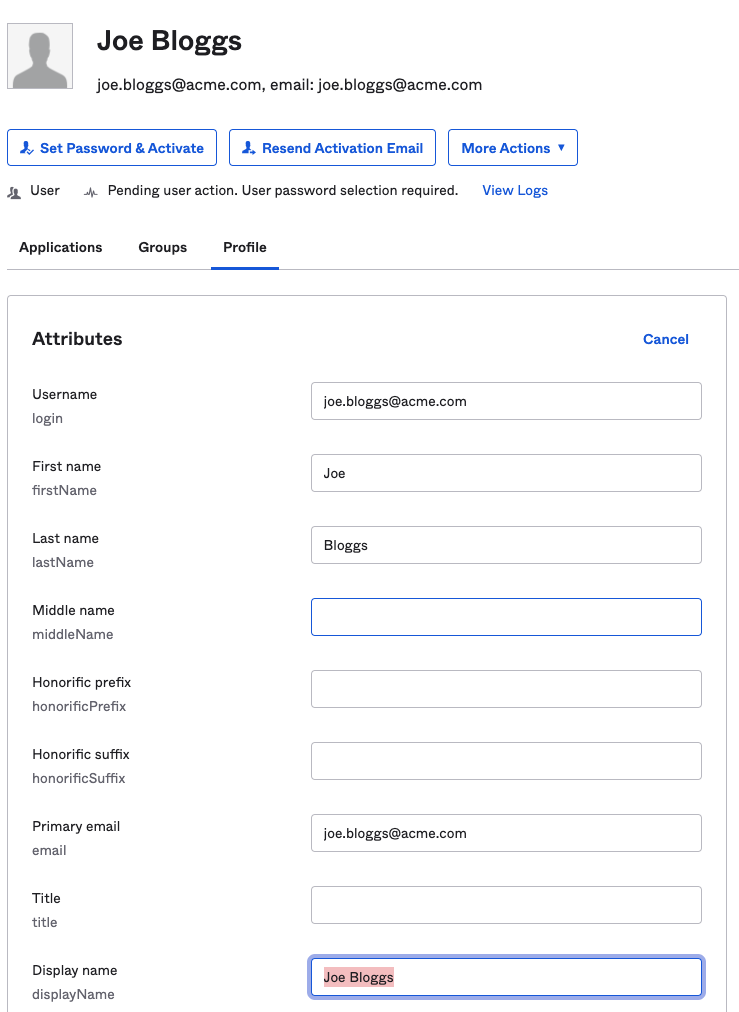Open the More Actions dropdown

pyautogui.click(x=512, y=148)
